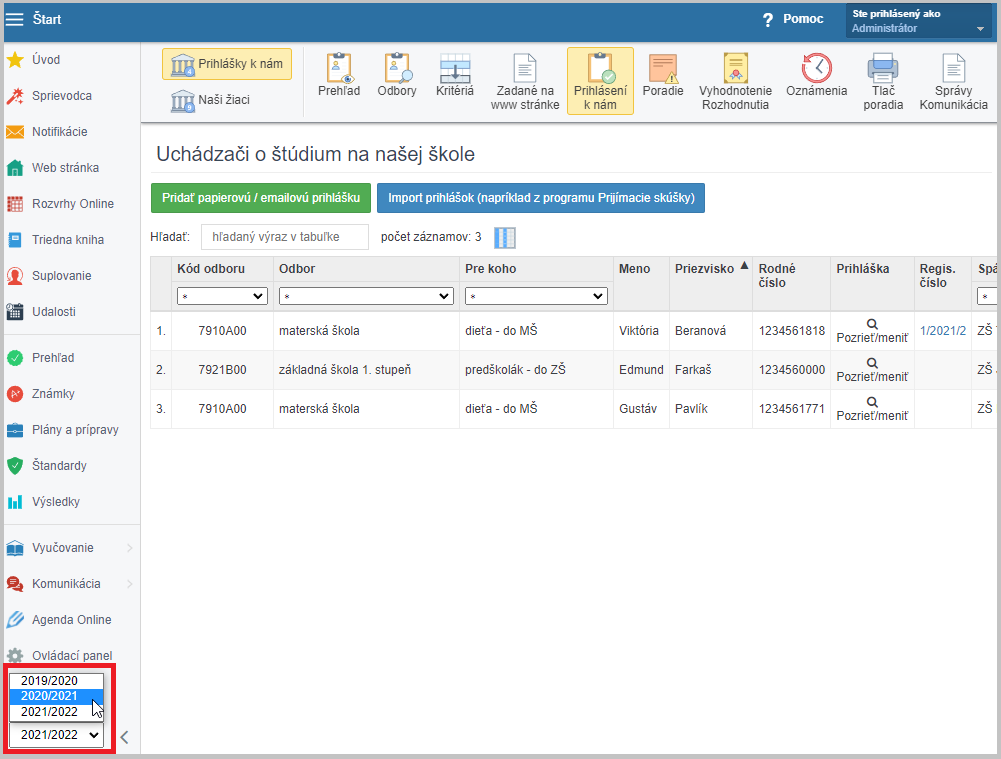This screenshot has height=759, width=1001.
Task: Click the Poradie warning icon
Action: coord(663,68)
